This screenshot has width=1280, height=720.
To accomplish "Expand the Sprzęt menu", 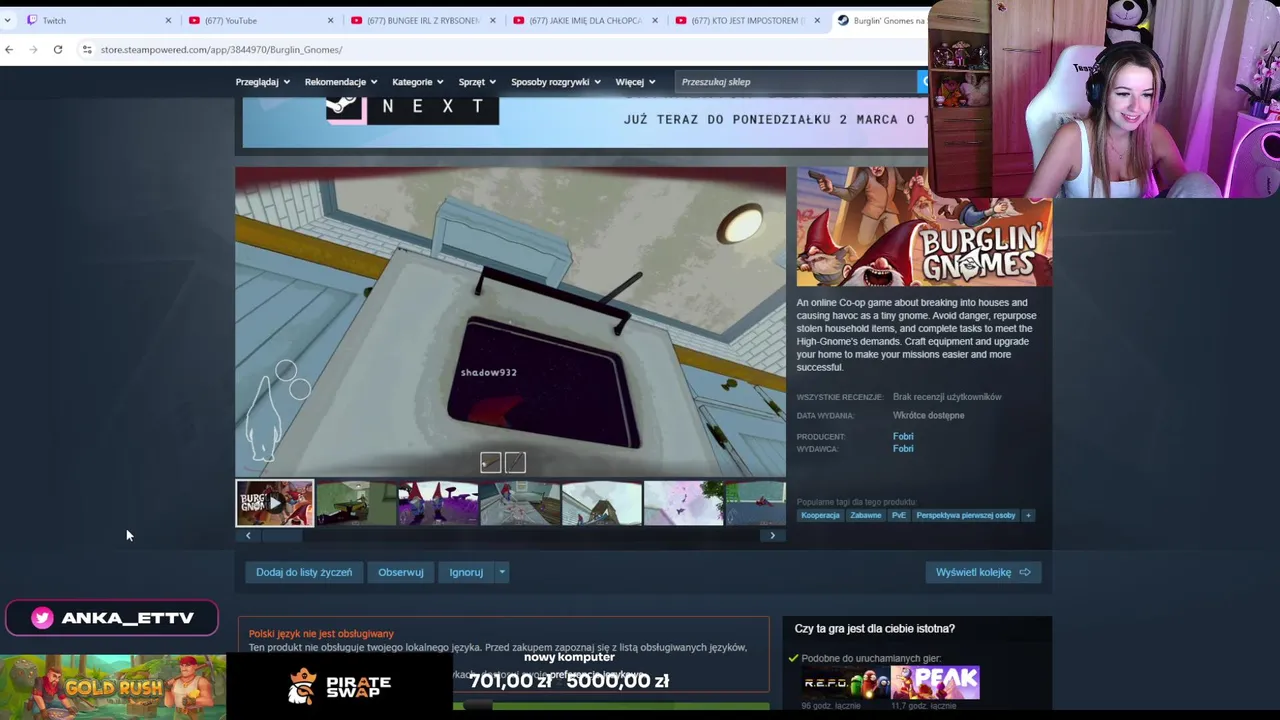I will 477,82.
